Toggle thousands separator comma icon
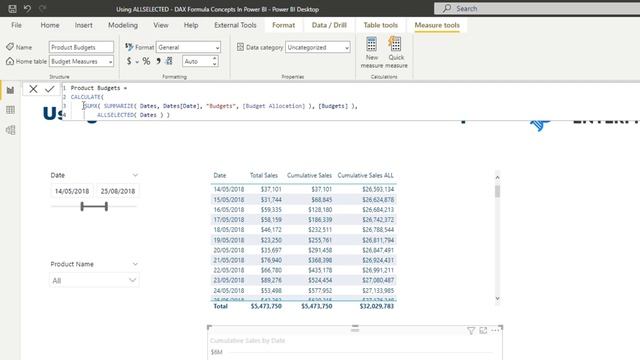The image size is (640, 360). tap(158, 61)
